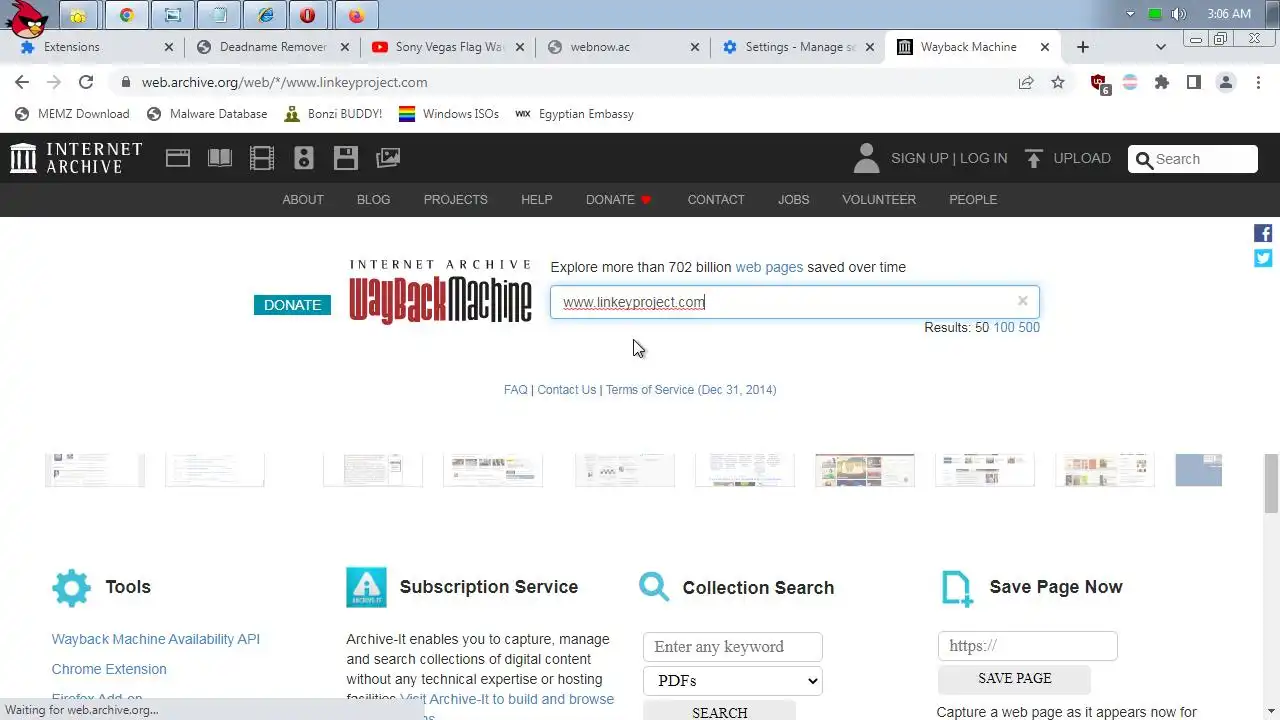This screenshot has width=1280, height=720.
Task: Share page on Facebook icon
Action: (1263, 233)
